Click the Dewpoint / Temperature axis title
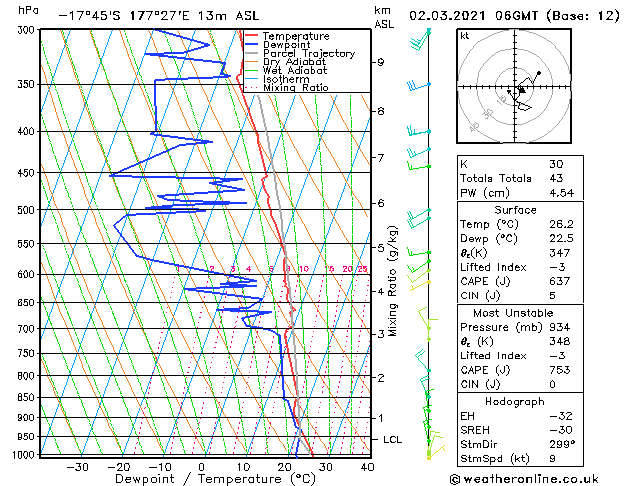The image size is (629, 486). [x=215, y=479]
